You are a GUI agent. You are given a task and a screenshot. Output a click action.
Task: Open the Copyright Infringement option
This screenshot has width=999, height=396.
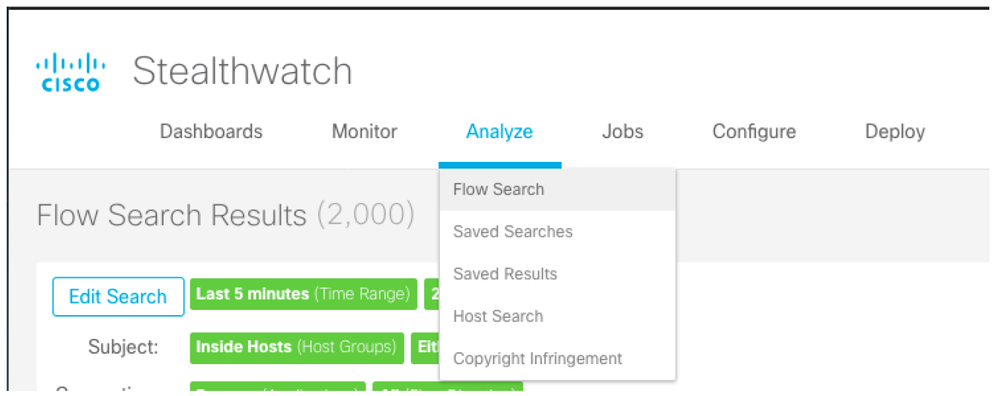pos(557,358)
